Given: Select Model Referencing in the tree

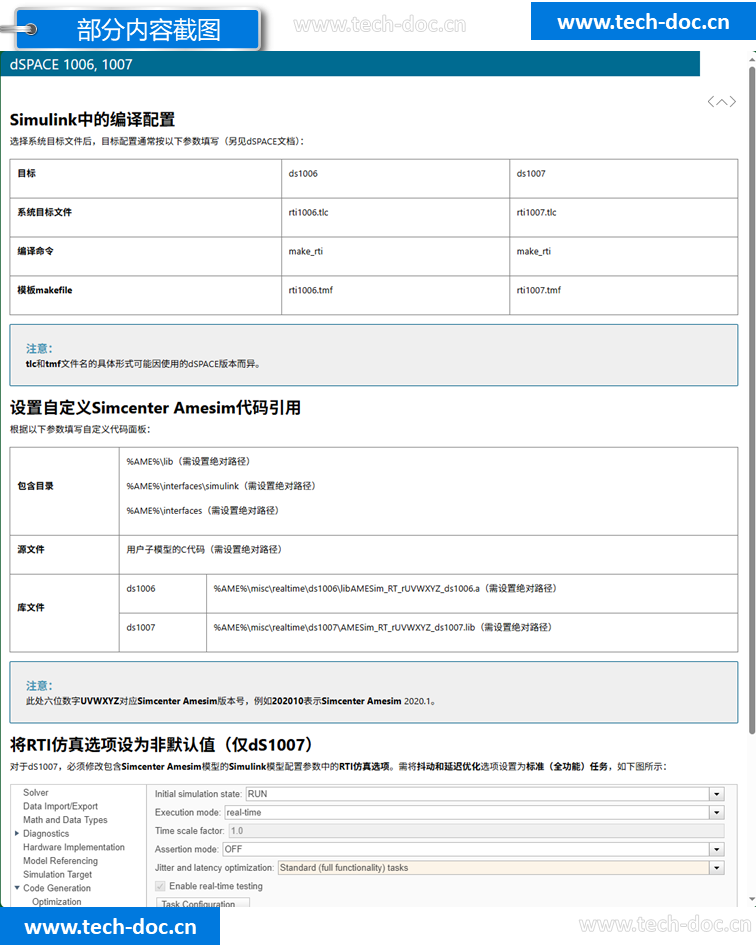Looking at the screenshot, I should pyautogui.click(x=60, y=861).
